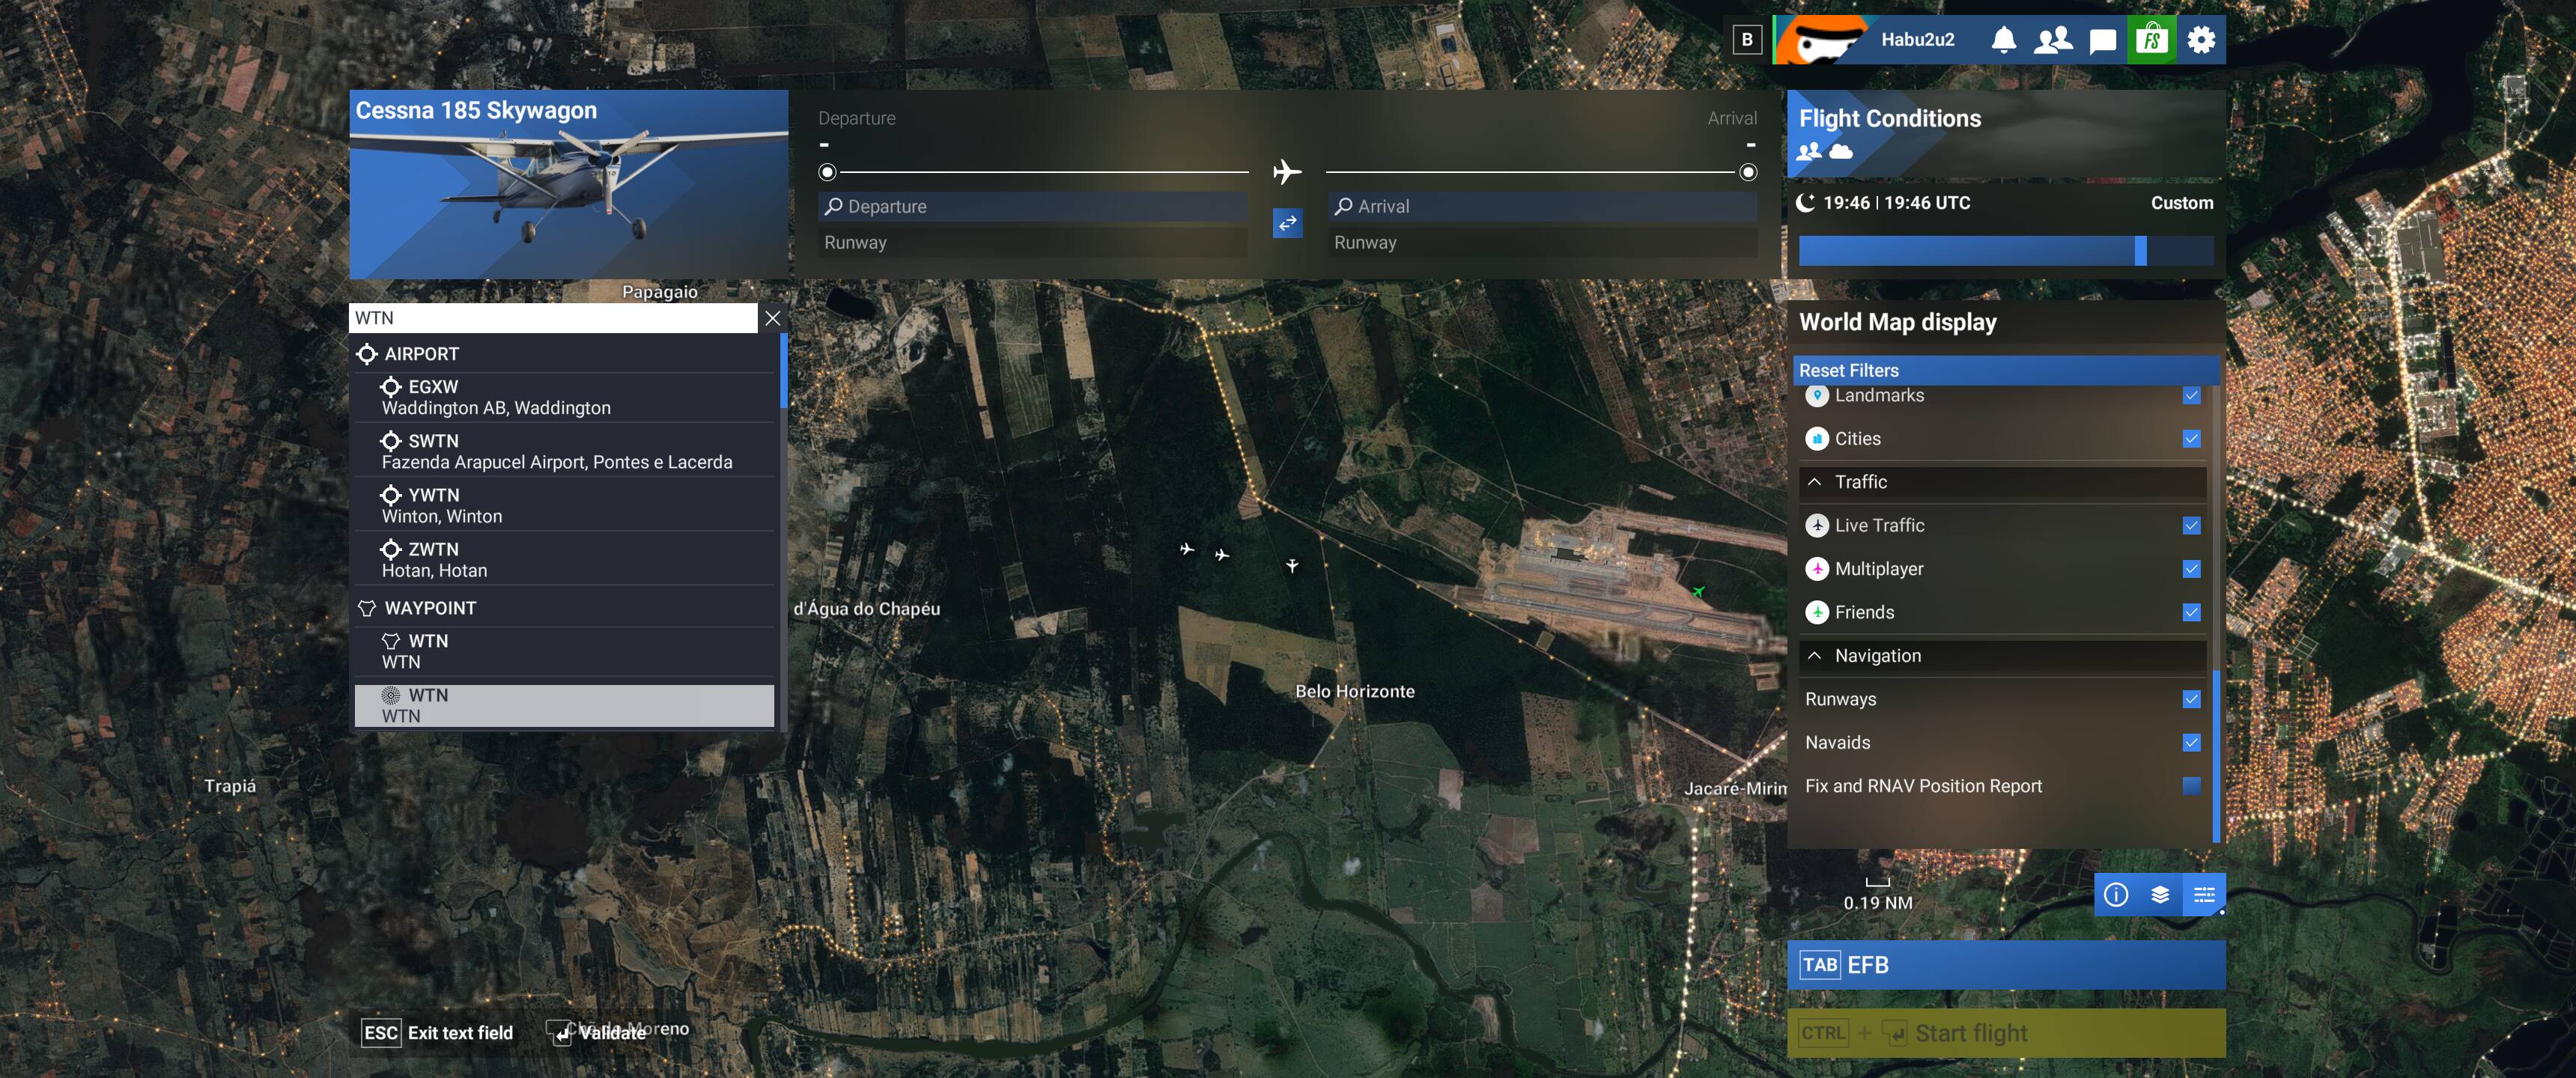Open the settings gear icon
The width and height of the screenshot is (2576, 1078).
click(2201, 40)
